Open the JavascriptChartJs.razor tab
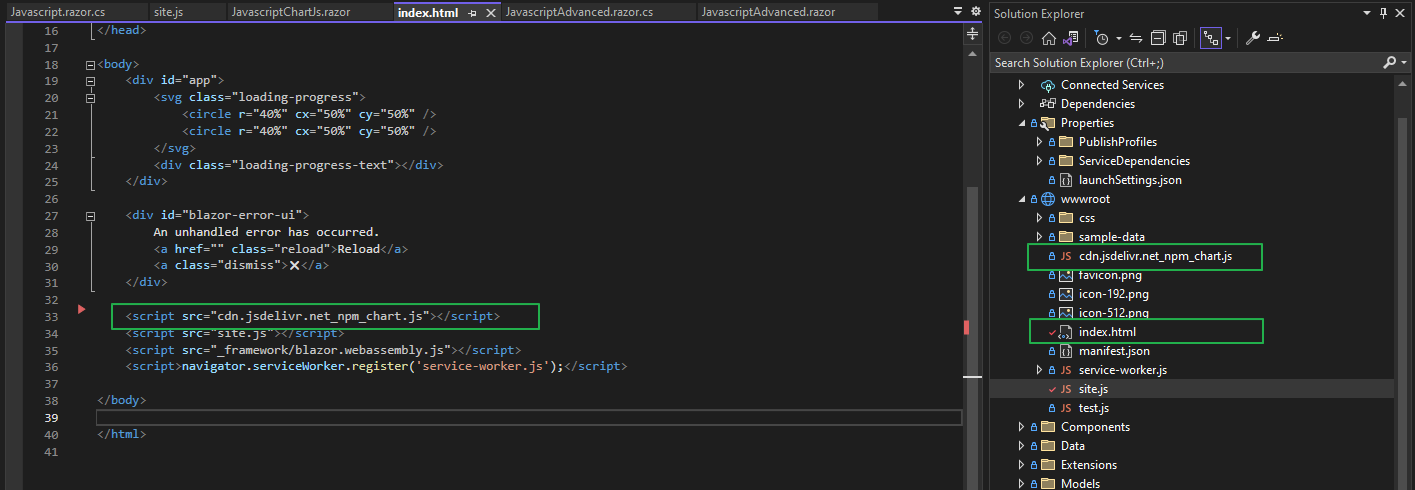Screen dimensions: 1415x490 (x=290, y=12)
